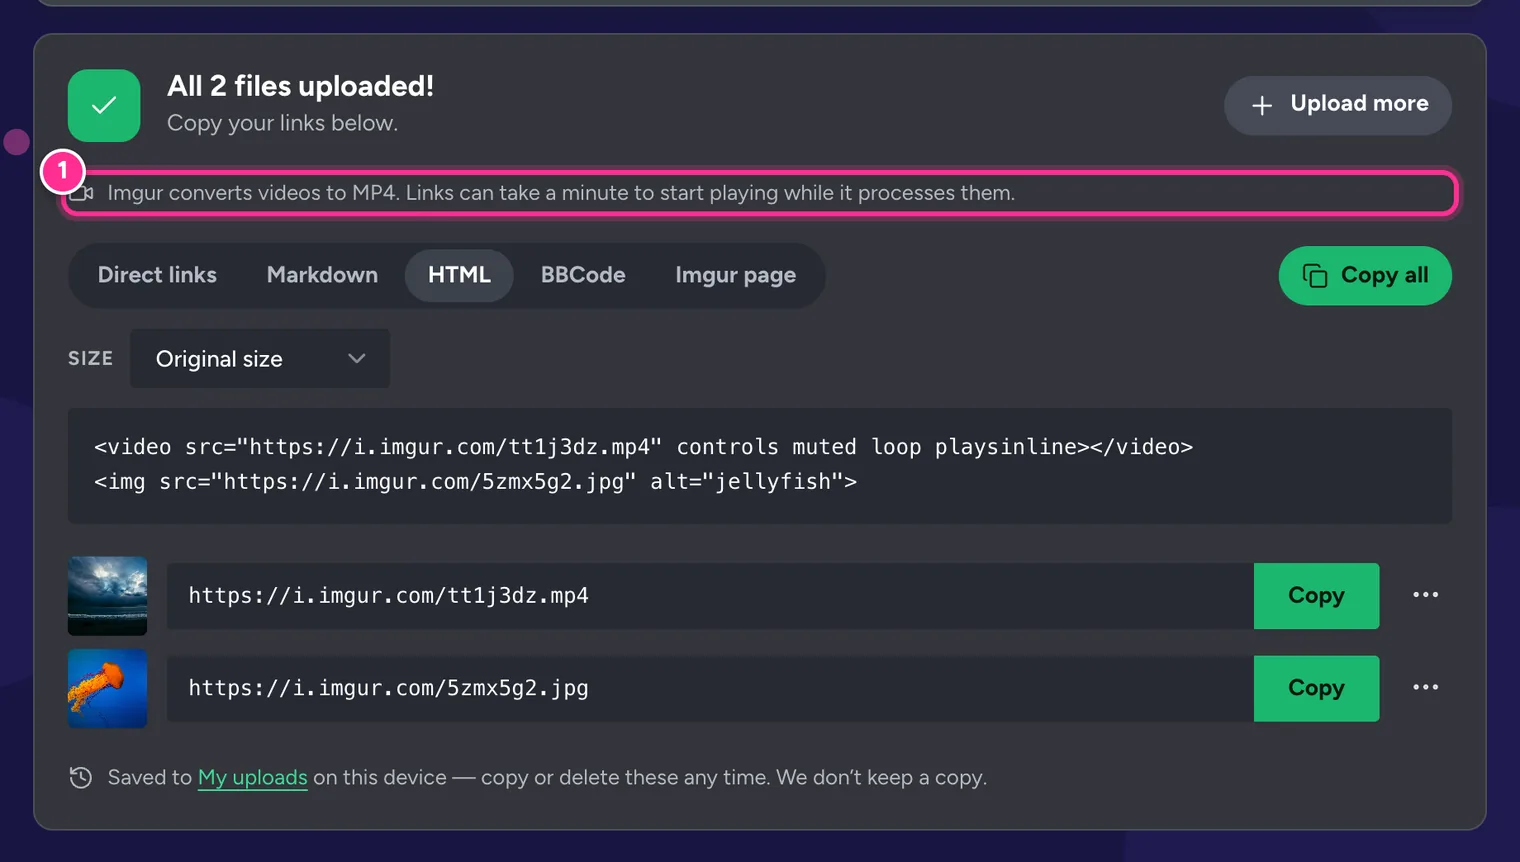Click the 'Copy your links below.' text
This screenshot has height=862, width=1520.
click(282, 123)
